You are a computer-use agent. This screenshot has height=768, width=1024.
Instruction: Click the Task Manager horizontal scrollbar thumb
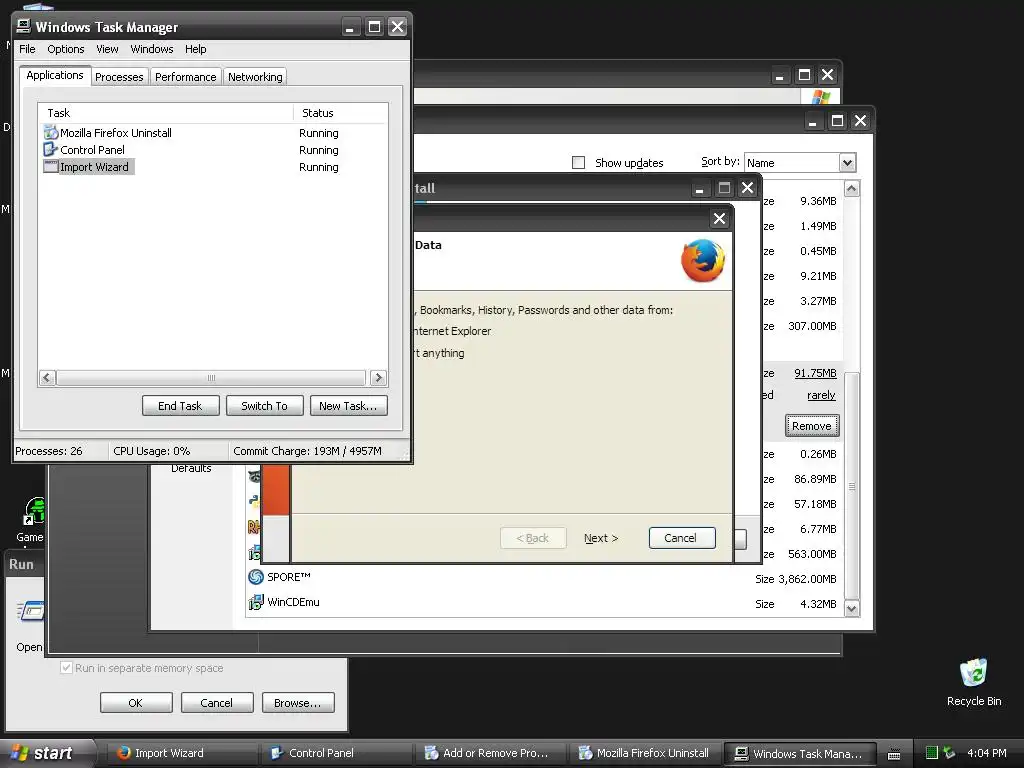[211, 377]
